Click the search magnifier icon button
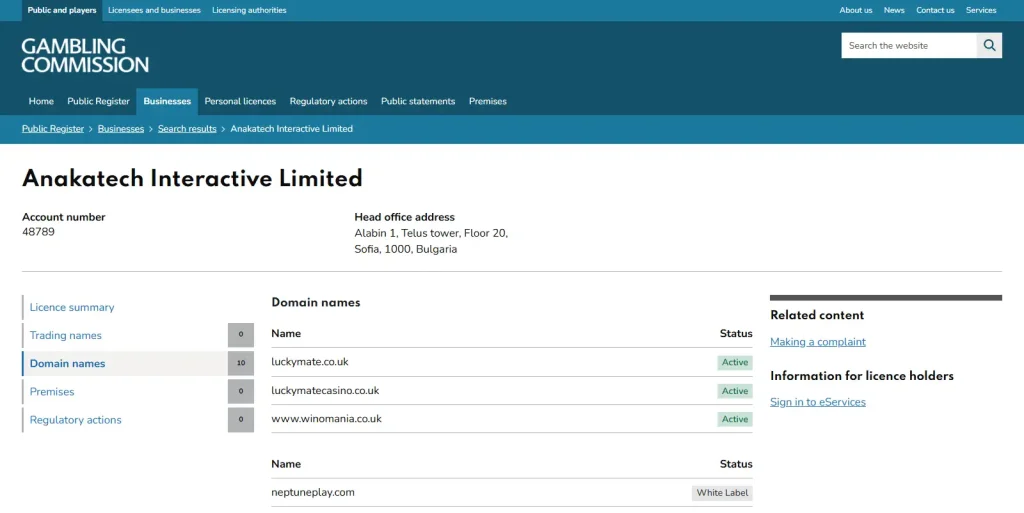 [x=989, y=46]
